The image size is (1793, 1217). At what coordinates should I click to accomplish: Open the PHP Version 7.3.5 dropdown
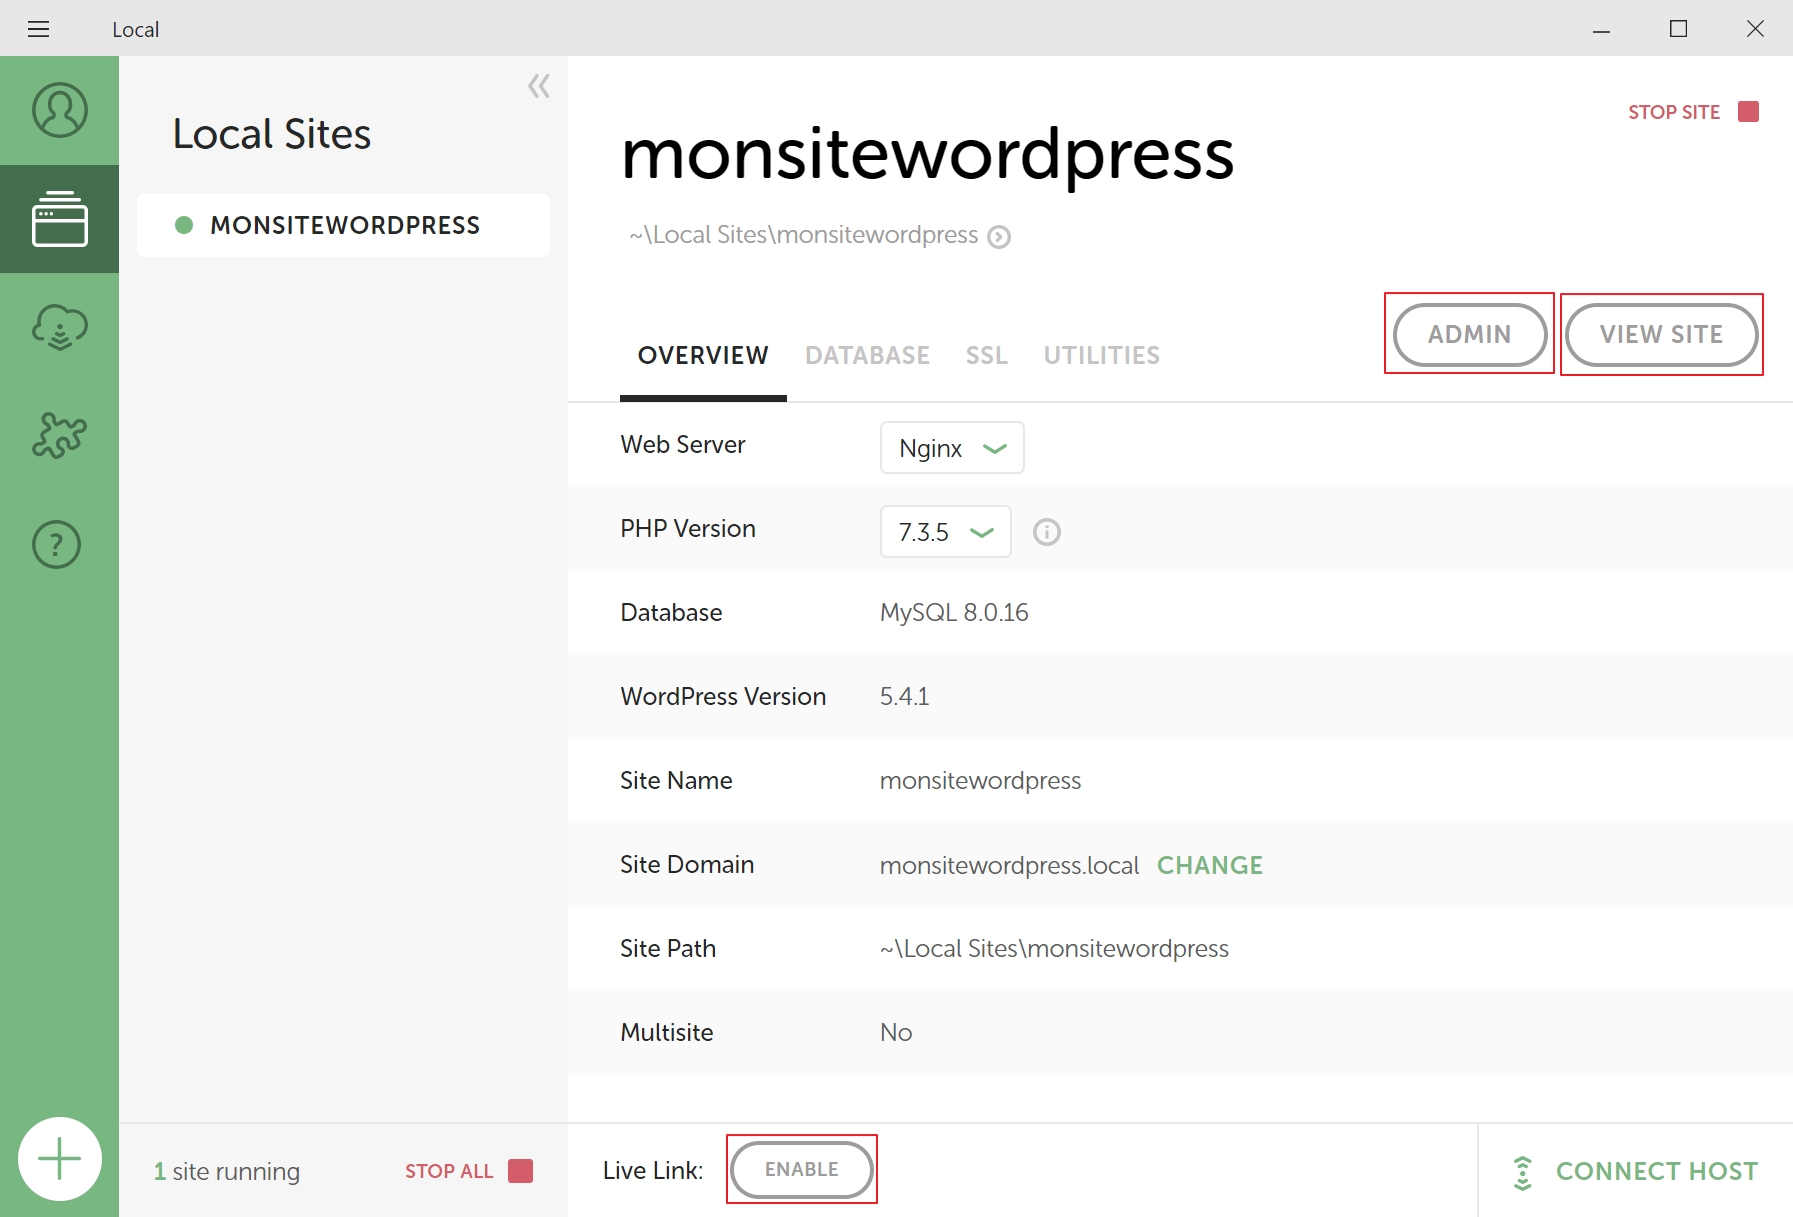pos(944,531)
